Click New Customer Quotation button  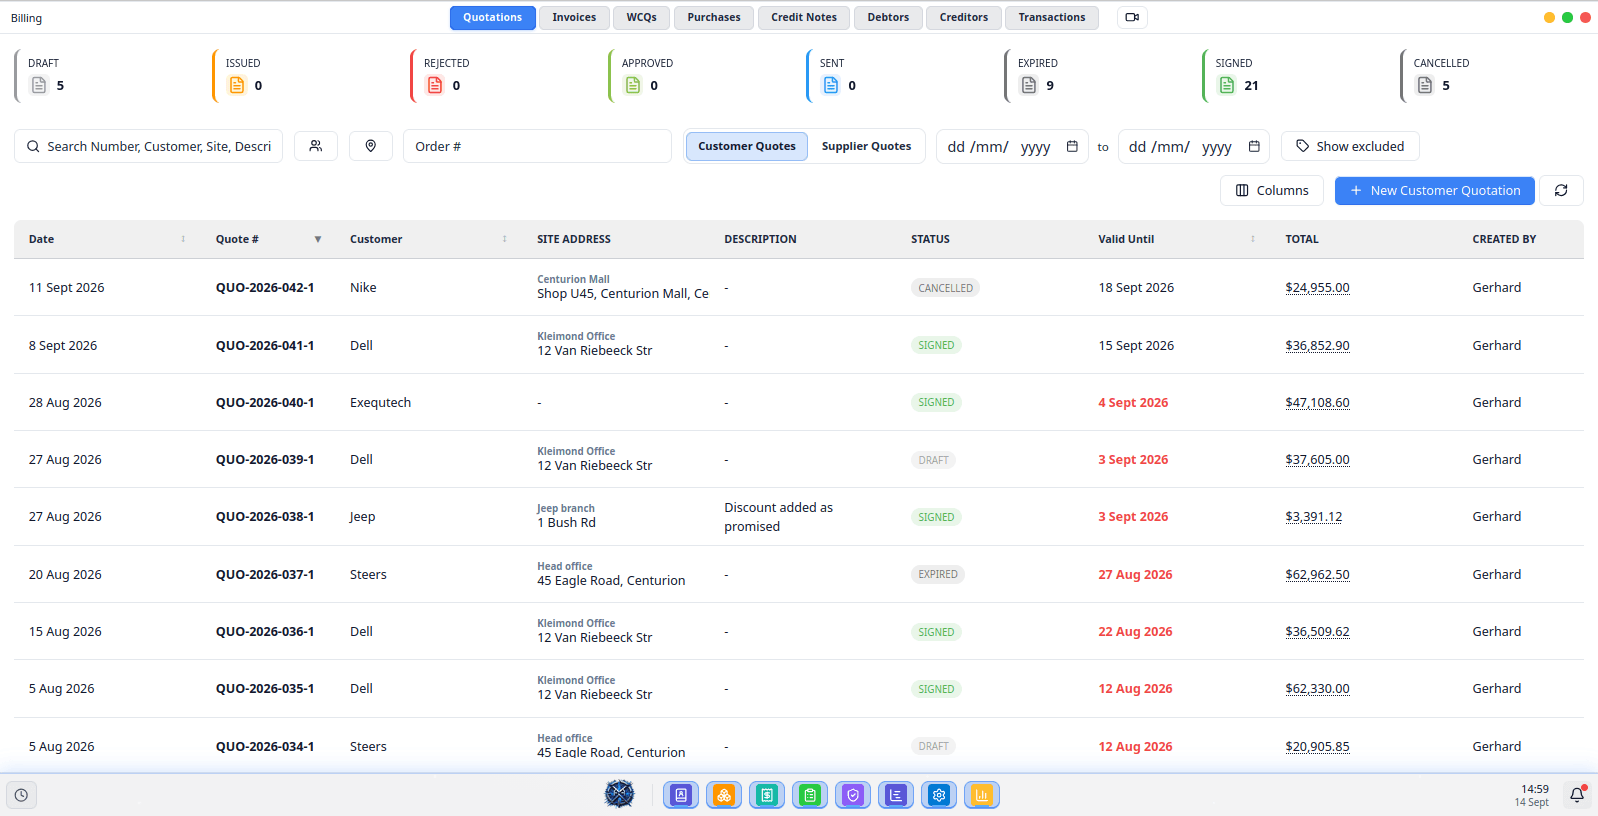[x=1435, y=190]
